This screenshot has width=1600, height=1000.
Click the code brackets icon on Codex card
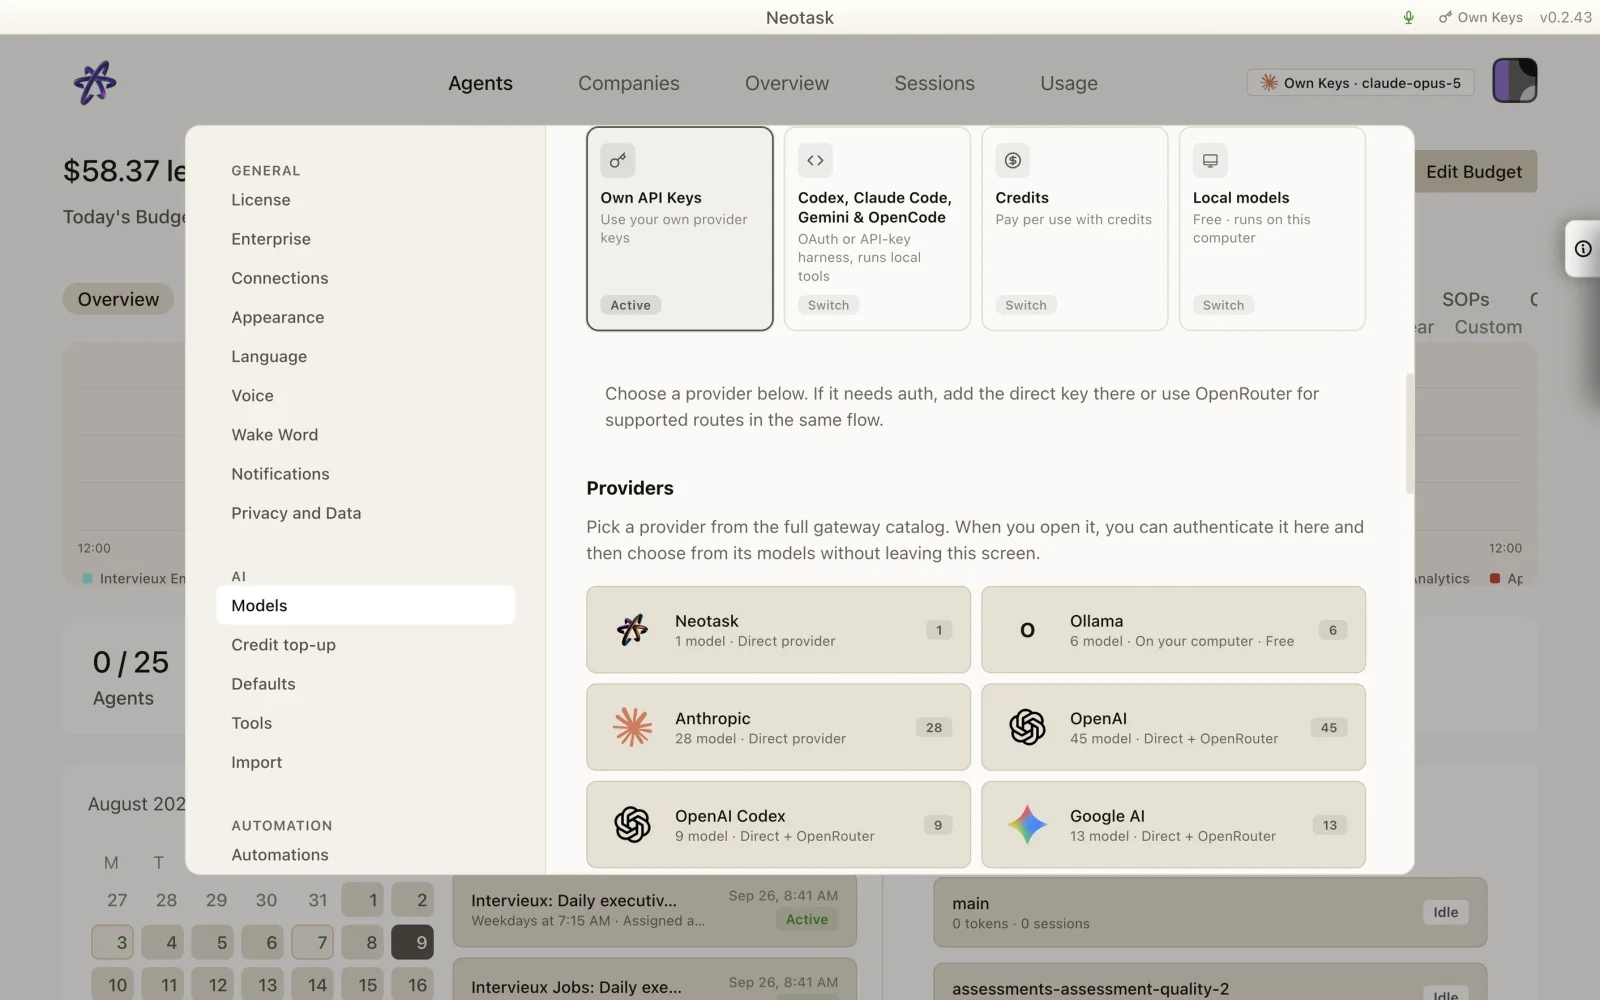click(x=815, y=160)
